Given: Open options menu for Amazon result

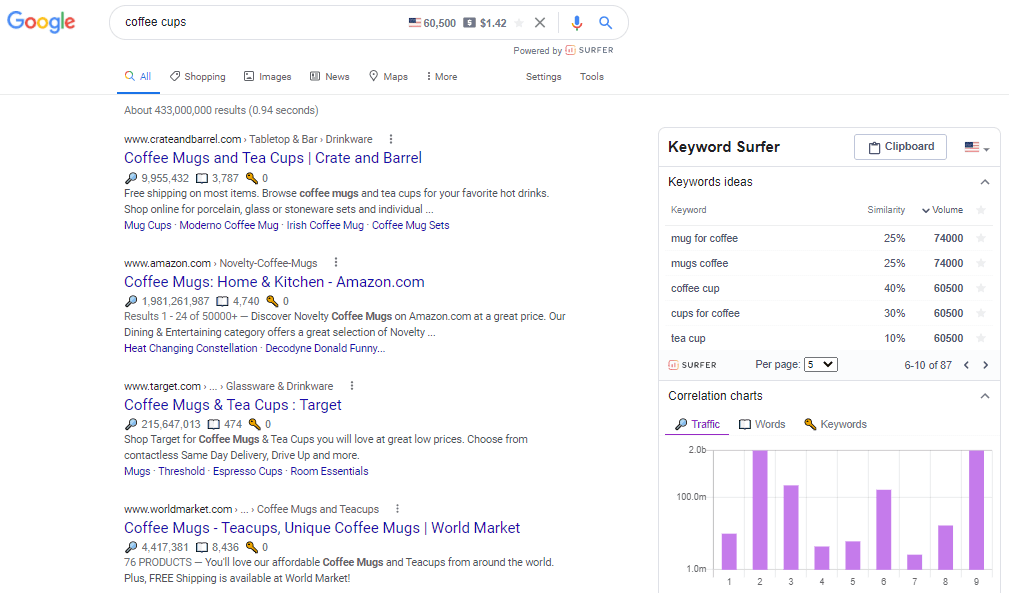Looking at the screenshot, I should click(336, 262).
